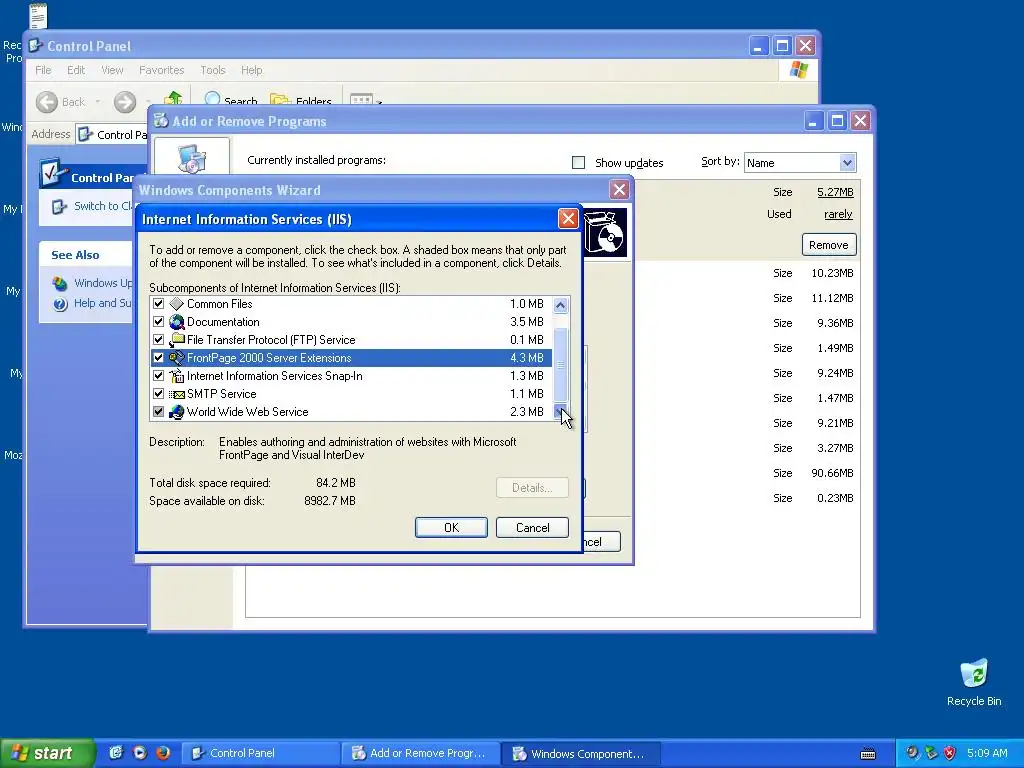This screenshot has width=1024, height=768.
Task: Click the Folders toolbar button in Control Panel
Action: [x=300, y=101]
